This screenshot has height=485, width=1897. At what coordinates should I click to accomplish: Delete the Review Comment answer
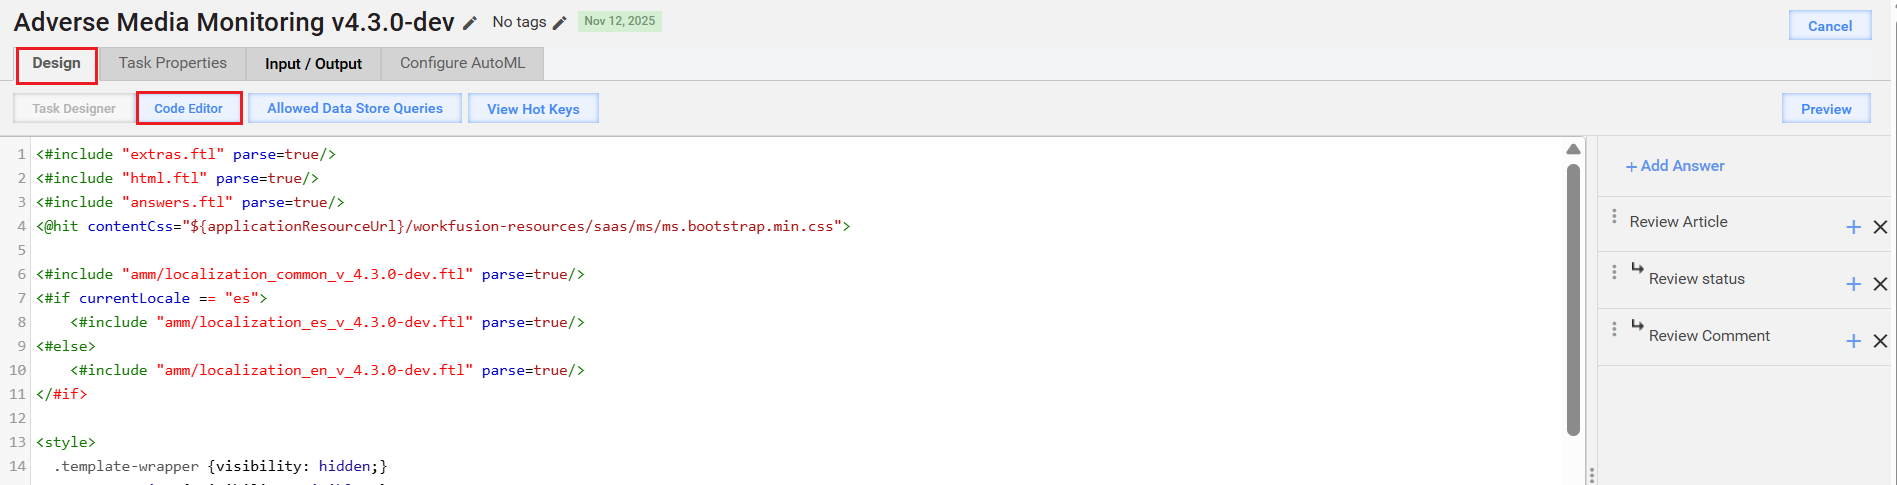(x=1880, y=341)
